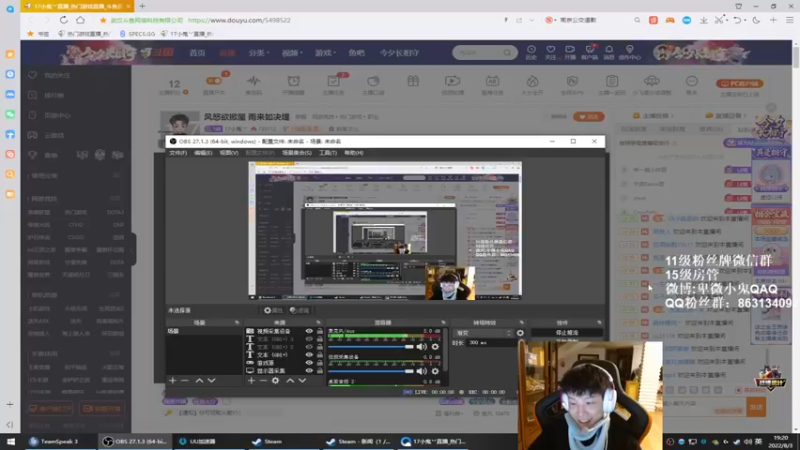Viewport: 800px width, 450px height.
Task: Open the 鱼吧 link in Douyu header
Action: pyautogui.click(x=356, y=53)
